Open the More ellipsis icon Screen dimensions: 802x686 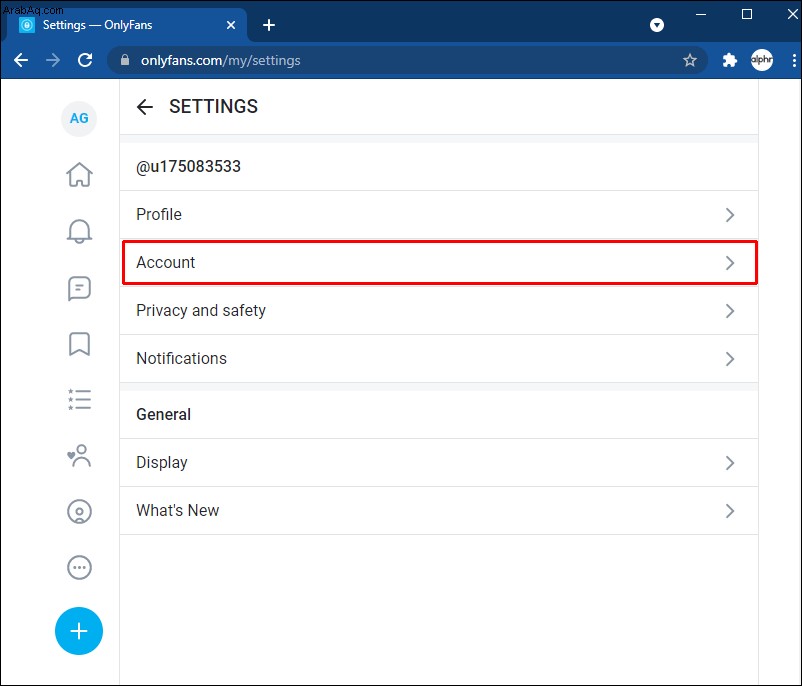point(79,567)
